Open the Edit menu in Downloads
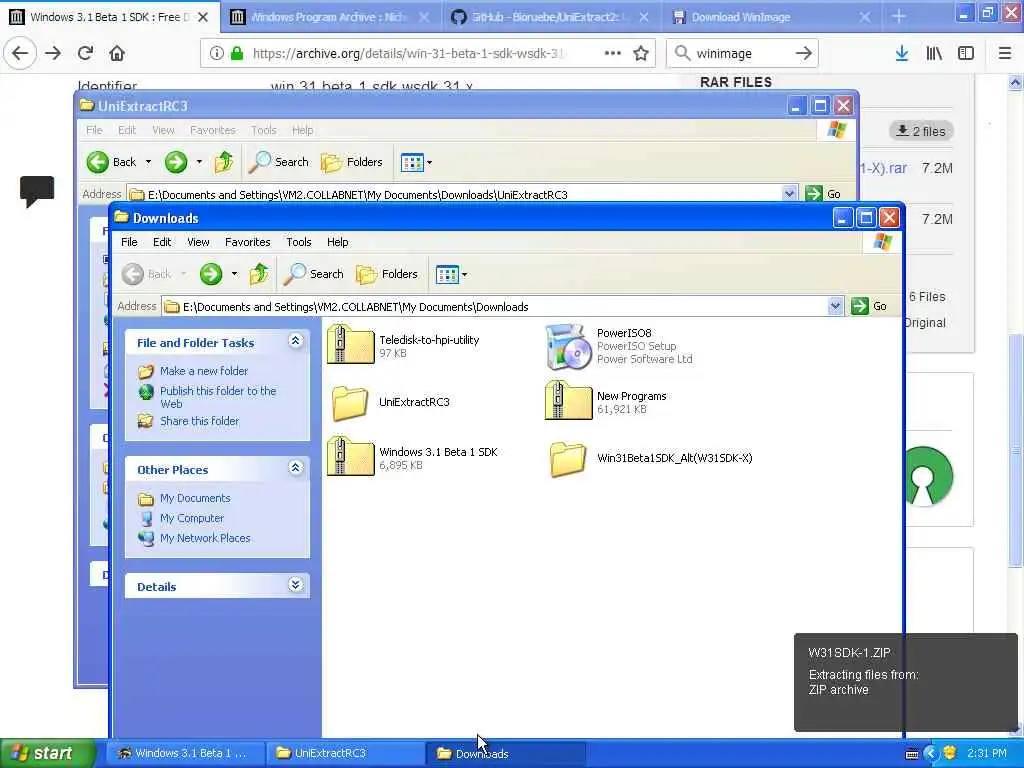The image size is (1024, 768). 162,242
